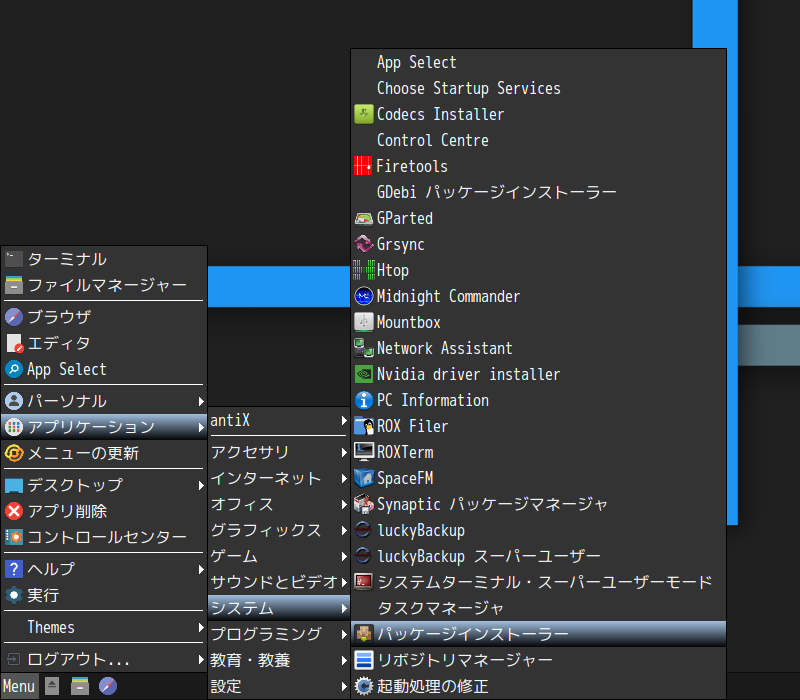Click the Htop green meter icon
This screenshot has height=700, width=800.
[363, 270]
